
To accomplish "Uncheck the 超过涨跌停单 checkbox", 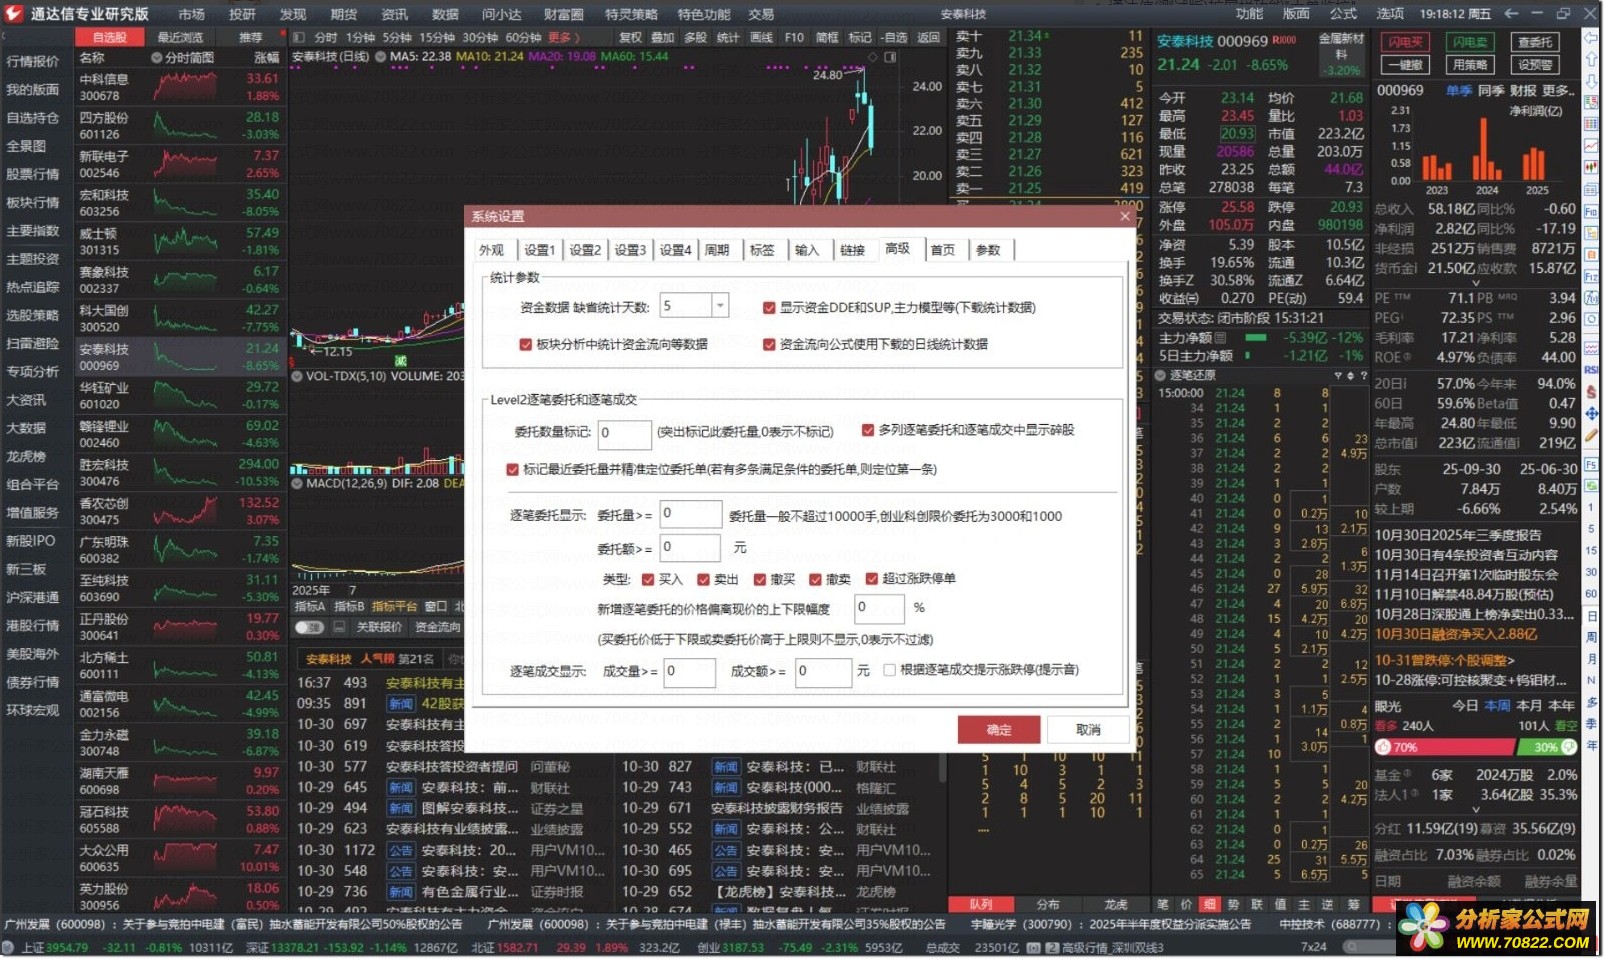I will [872, 579].
